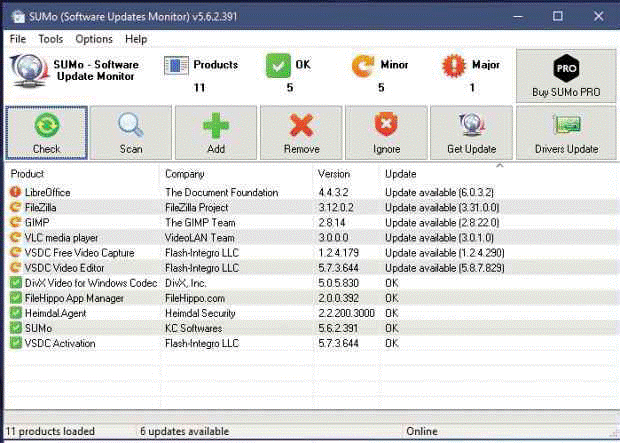Click version 4.4.3.2 cell
Image resolution: width=620 pixels, height=443 pixels.
pos(333,193)
